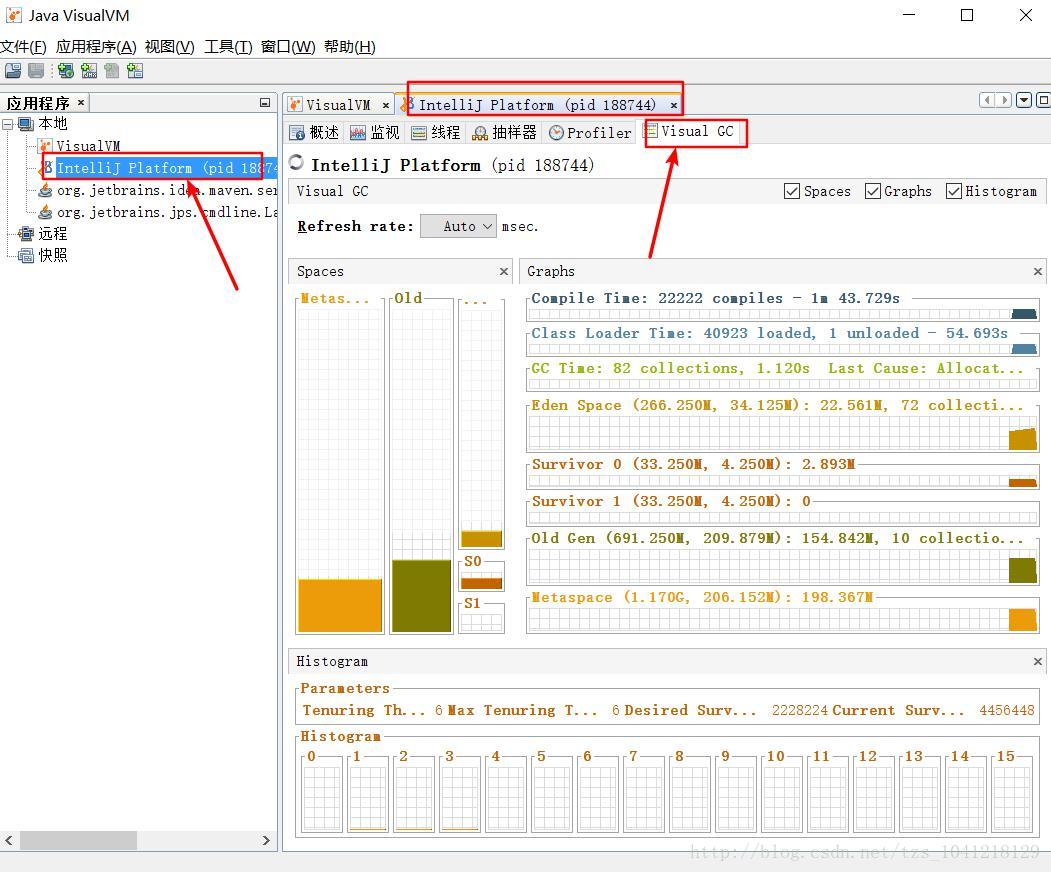Close the 应用程序 panel tab
Image resolution: width=1051 pixels, height=872 pixels.
coord(80,103)
